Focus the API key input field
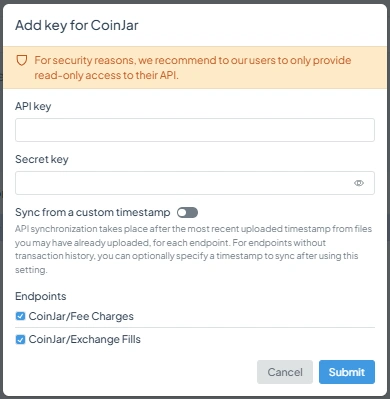Screen dimensions: 390x399 [195, 130]
